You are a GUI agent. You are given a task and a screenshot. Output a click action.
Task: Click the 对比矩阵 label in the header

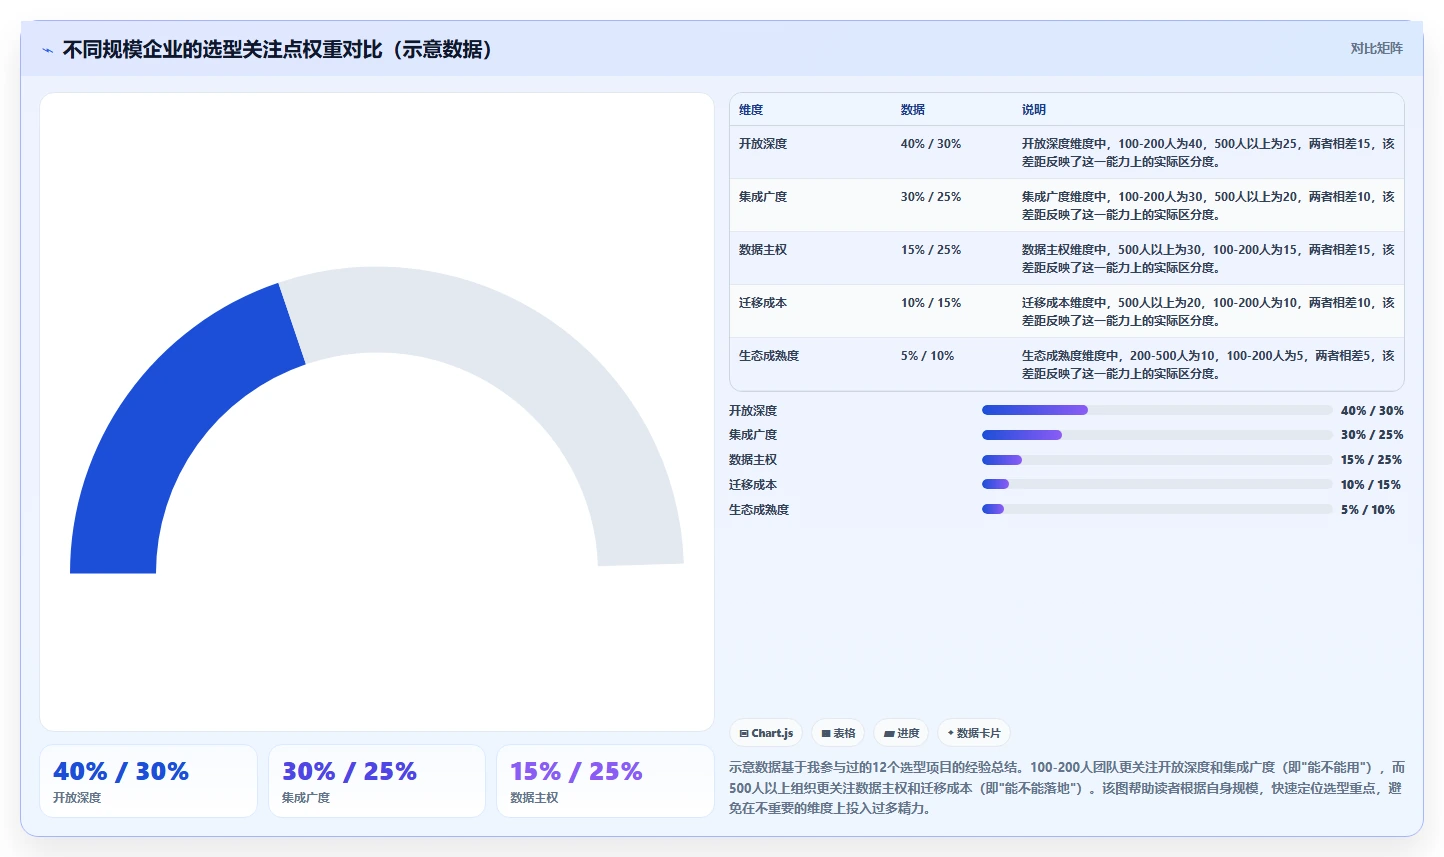pos(1376,48)
